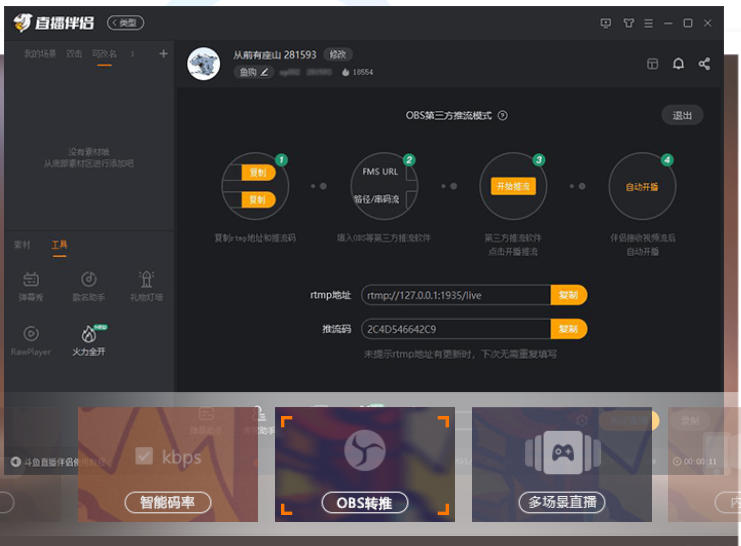The width and height of the screenshot is (741, 546).
Task: Click the flame popularity icon near 18554
Action: (x=345, y=72)
